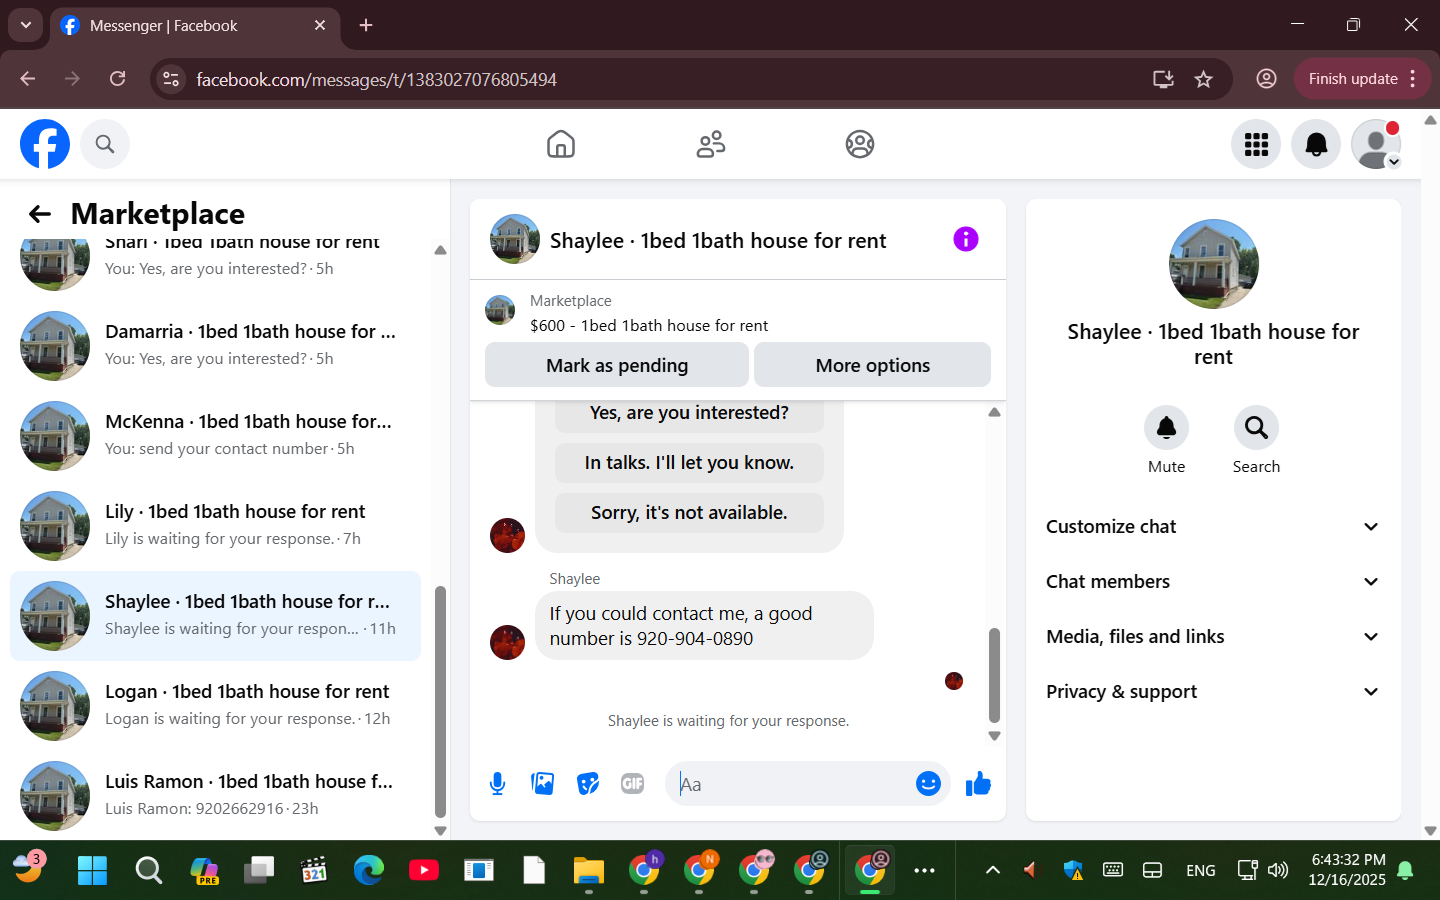Attach a photo file to the message
The image size is (1440, 900).
point(543,784)
